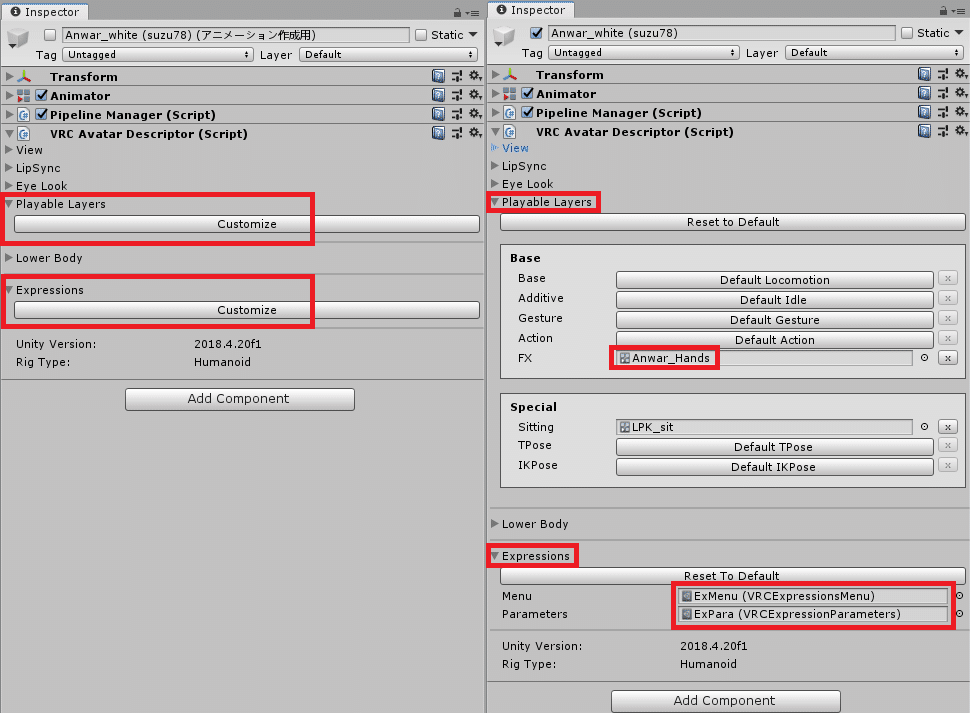Open Pipeline Manager help icon in right Inspector
Screen dimensions: 970x713
(924, 113)
